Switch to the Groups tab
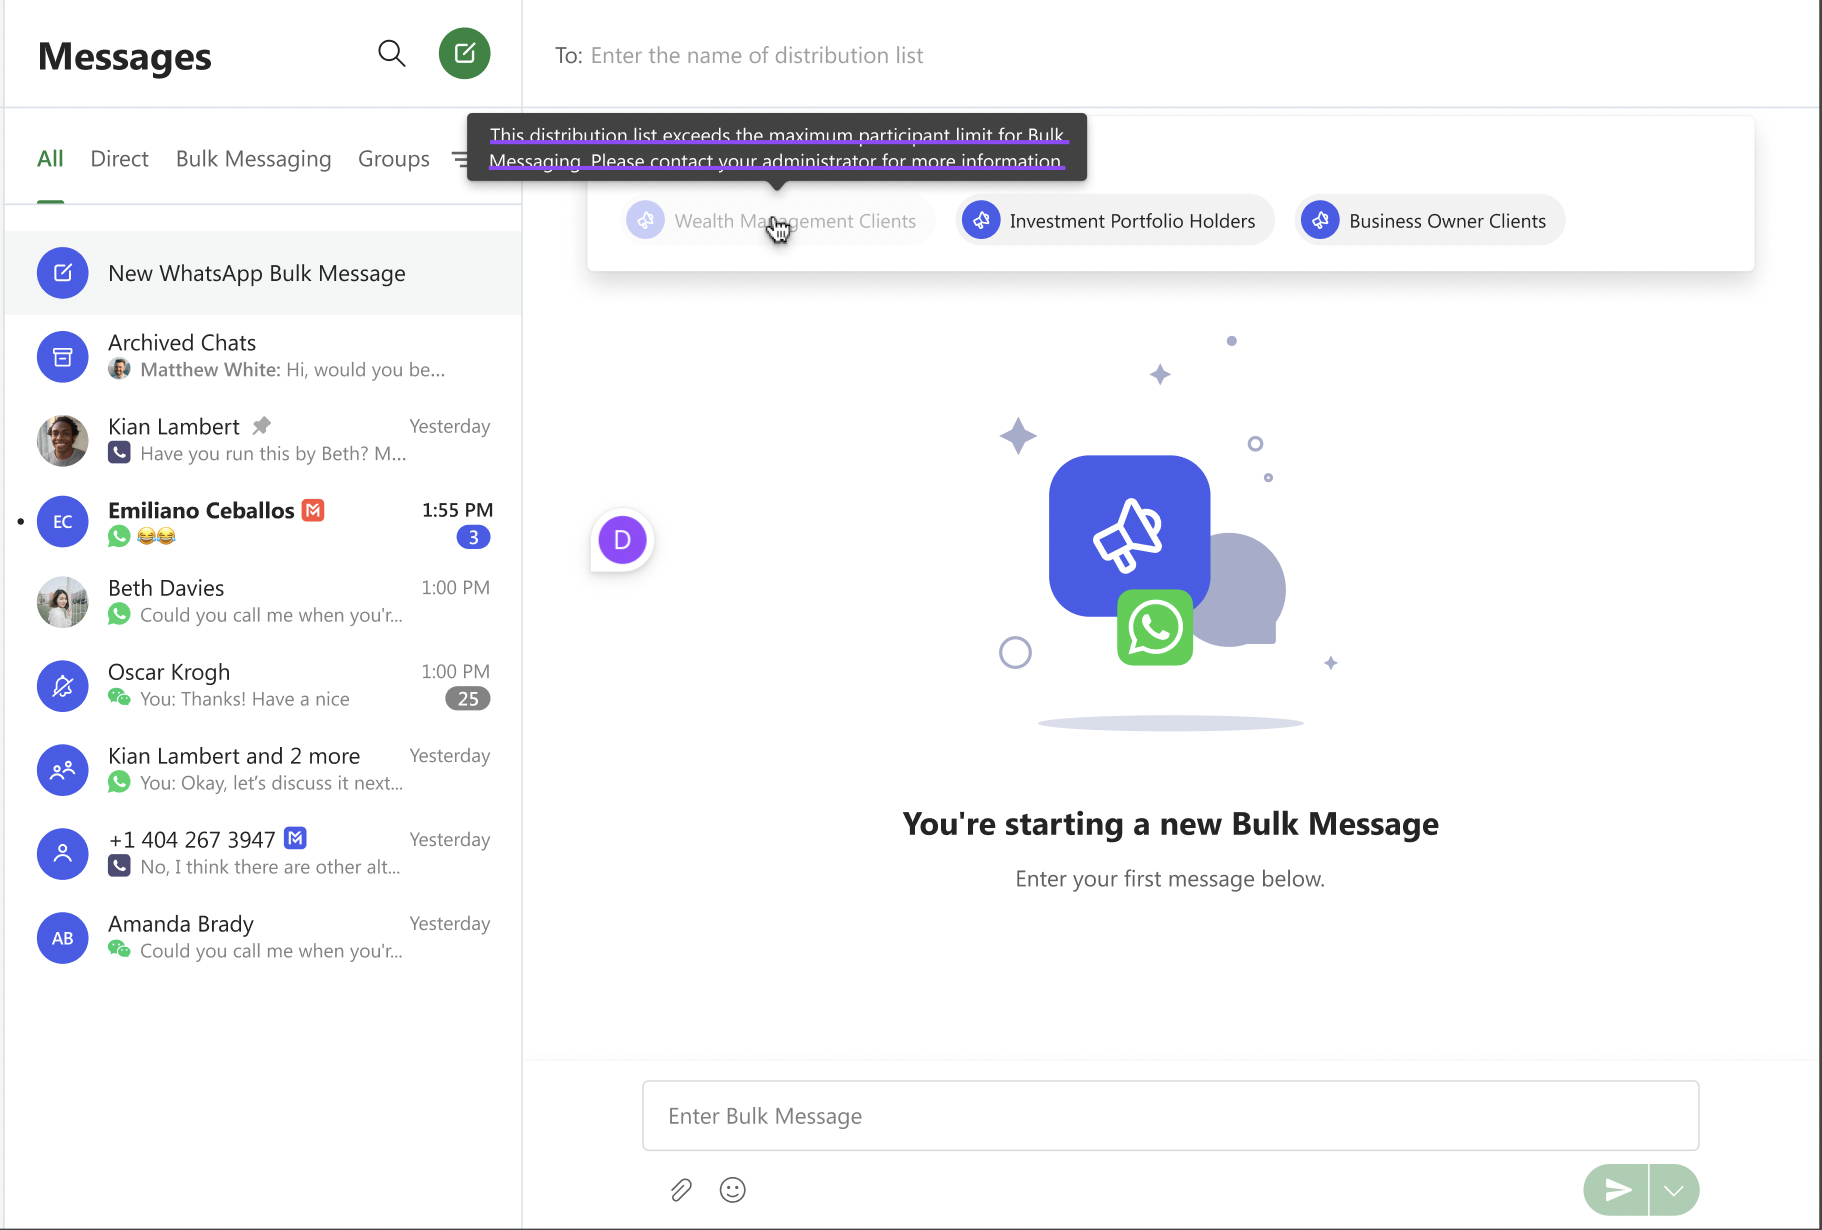 click(394, 159)
